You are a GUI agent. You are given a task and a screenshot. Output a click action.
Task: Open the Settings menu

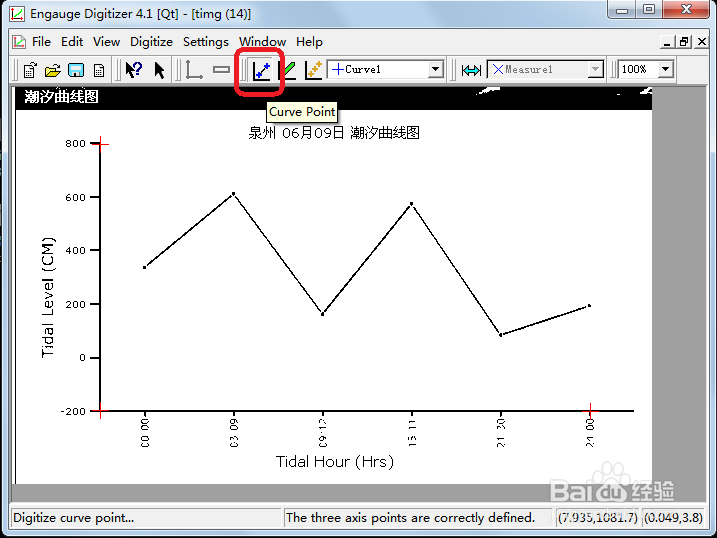click(206, 42)
